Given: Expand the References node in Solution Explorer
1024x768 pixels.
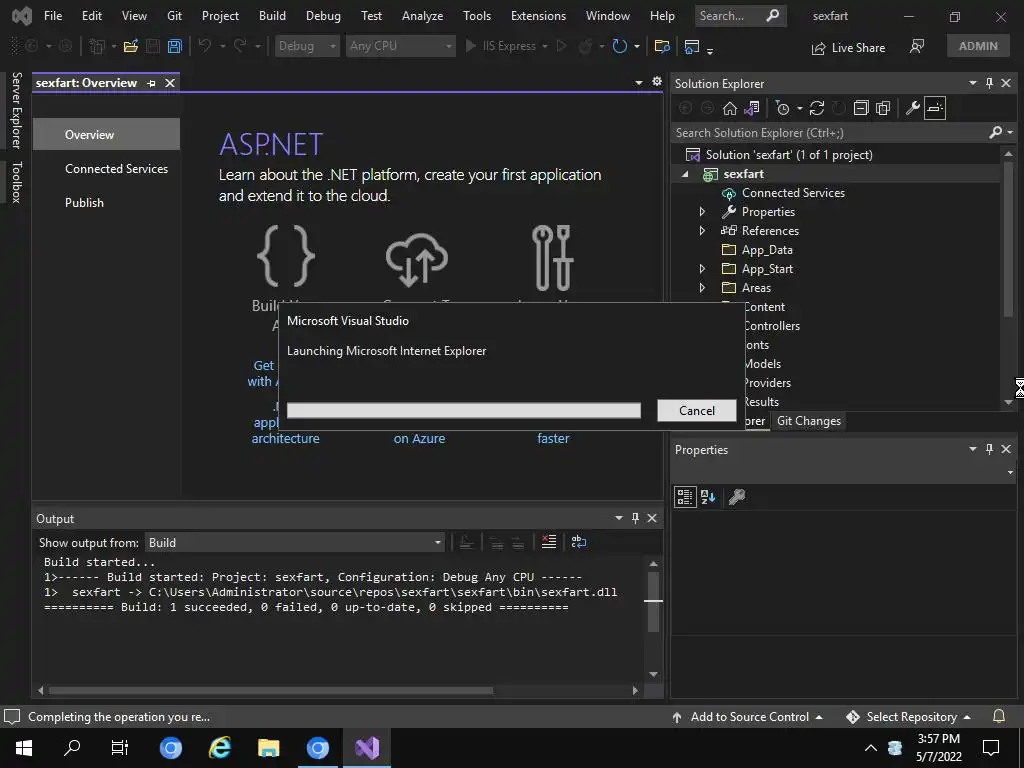Looking at the screenshot, I should [x=702, y=231].
